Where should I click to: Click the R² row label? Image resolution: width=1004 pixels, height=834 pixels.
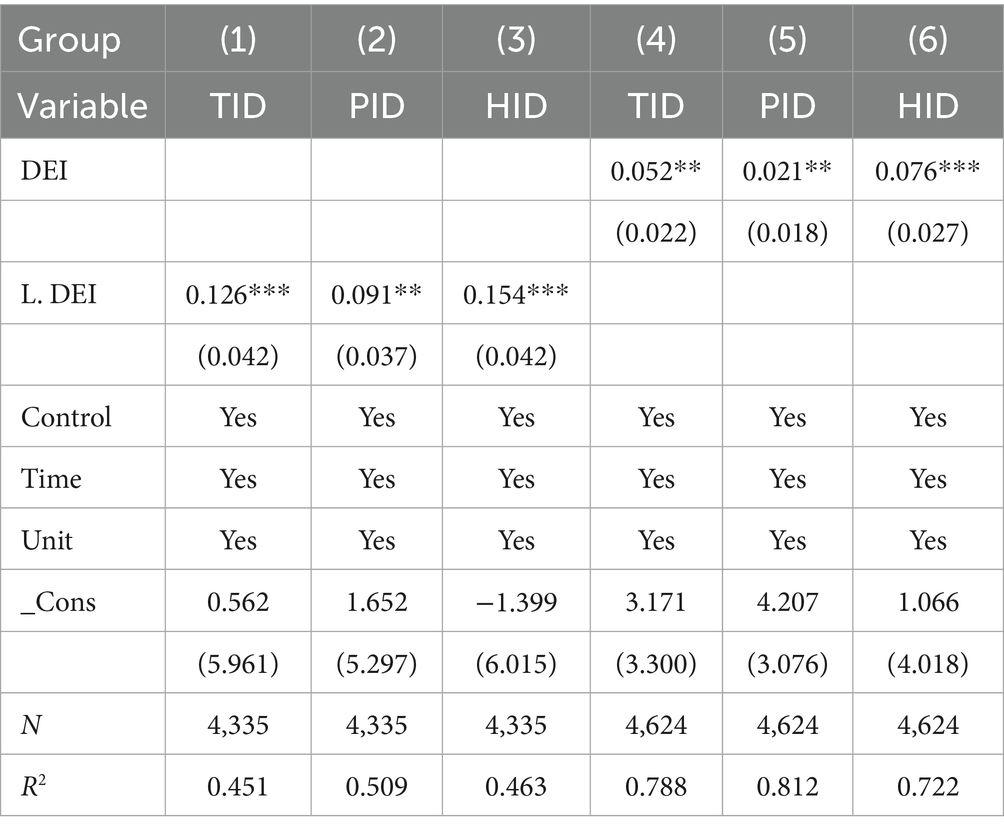(x=35, y=787)
